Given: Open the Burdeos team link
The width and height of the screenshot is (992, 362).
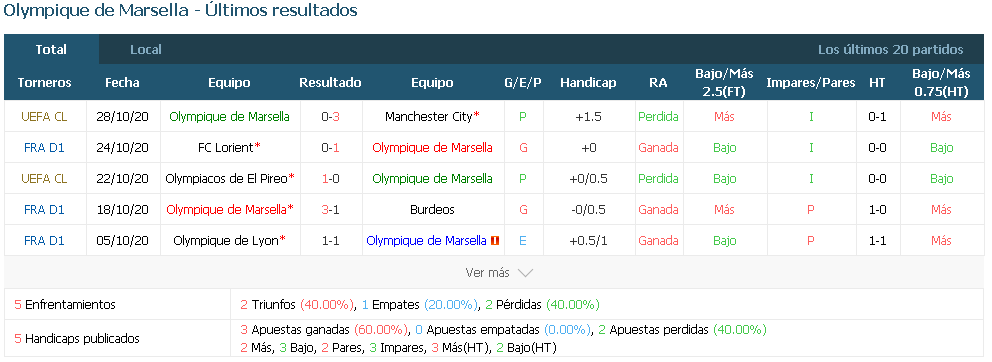Looking at the screenshot, I should [x=432, y=209].
